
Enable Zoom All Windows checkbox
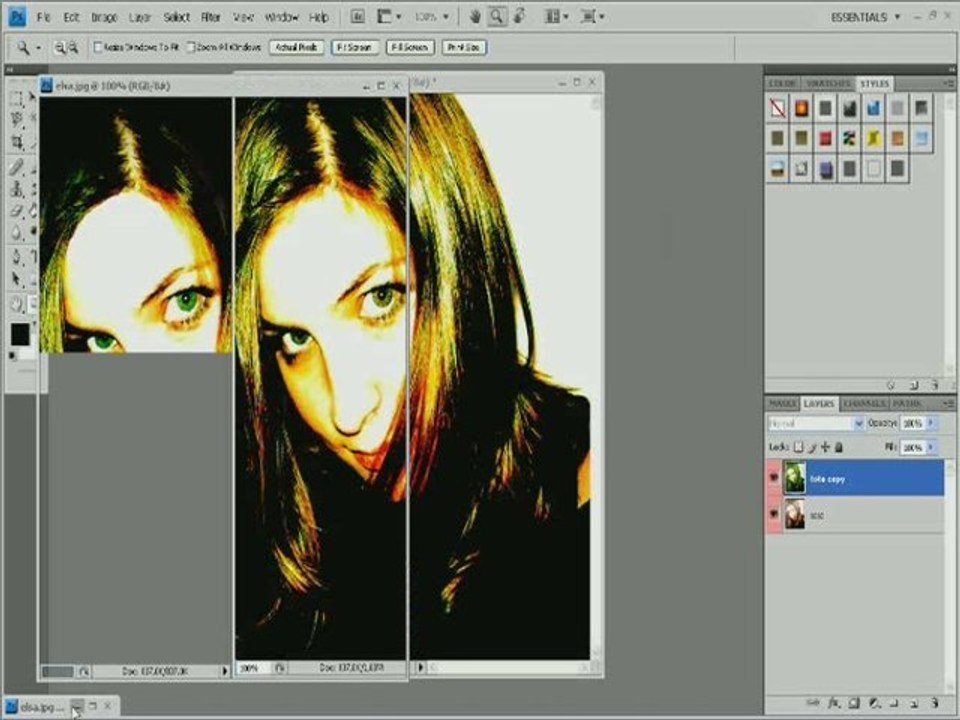[190, 47]
